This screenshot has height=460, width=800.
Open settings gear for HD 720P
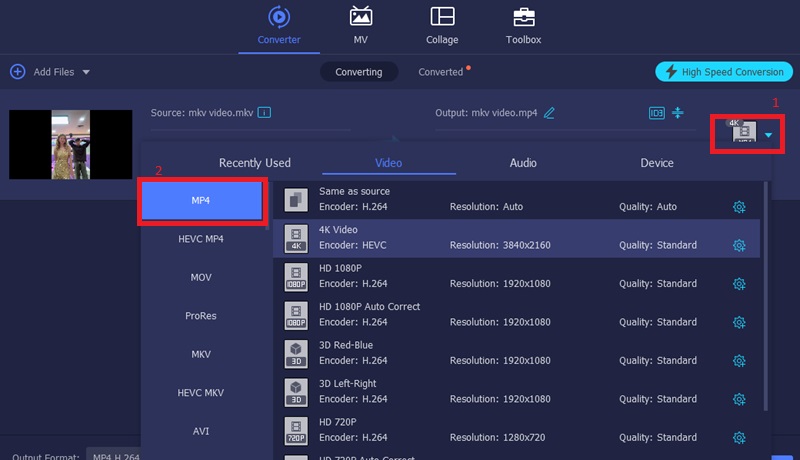[x=739, y=438]
